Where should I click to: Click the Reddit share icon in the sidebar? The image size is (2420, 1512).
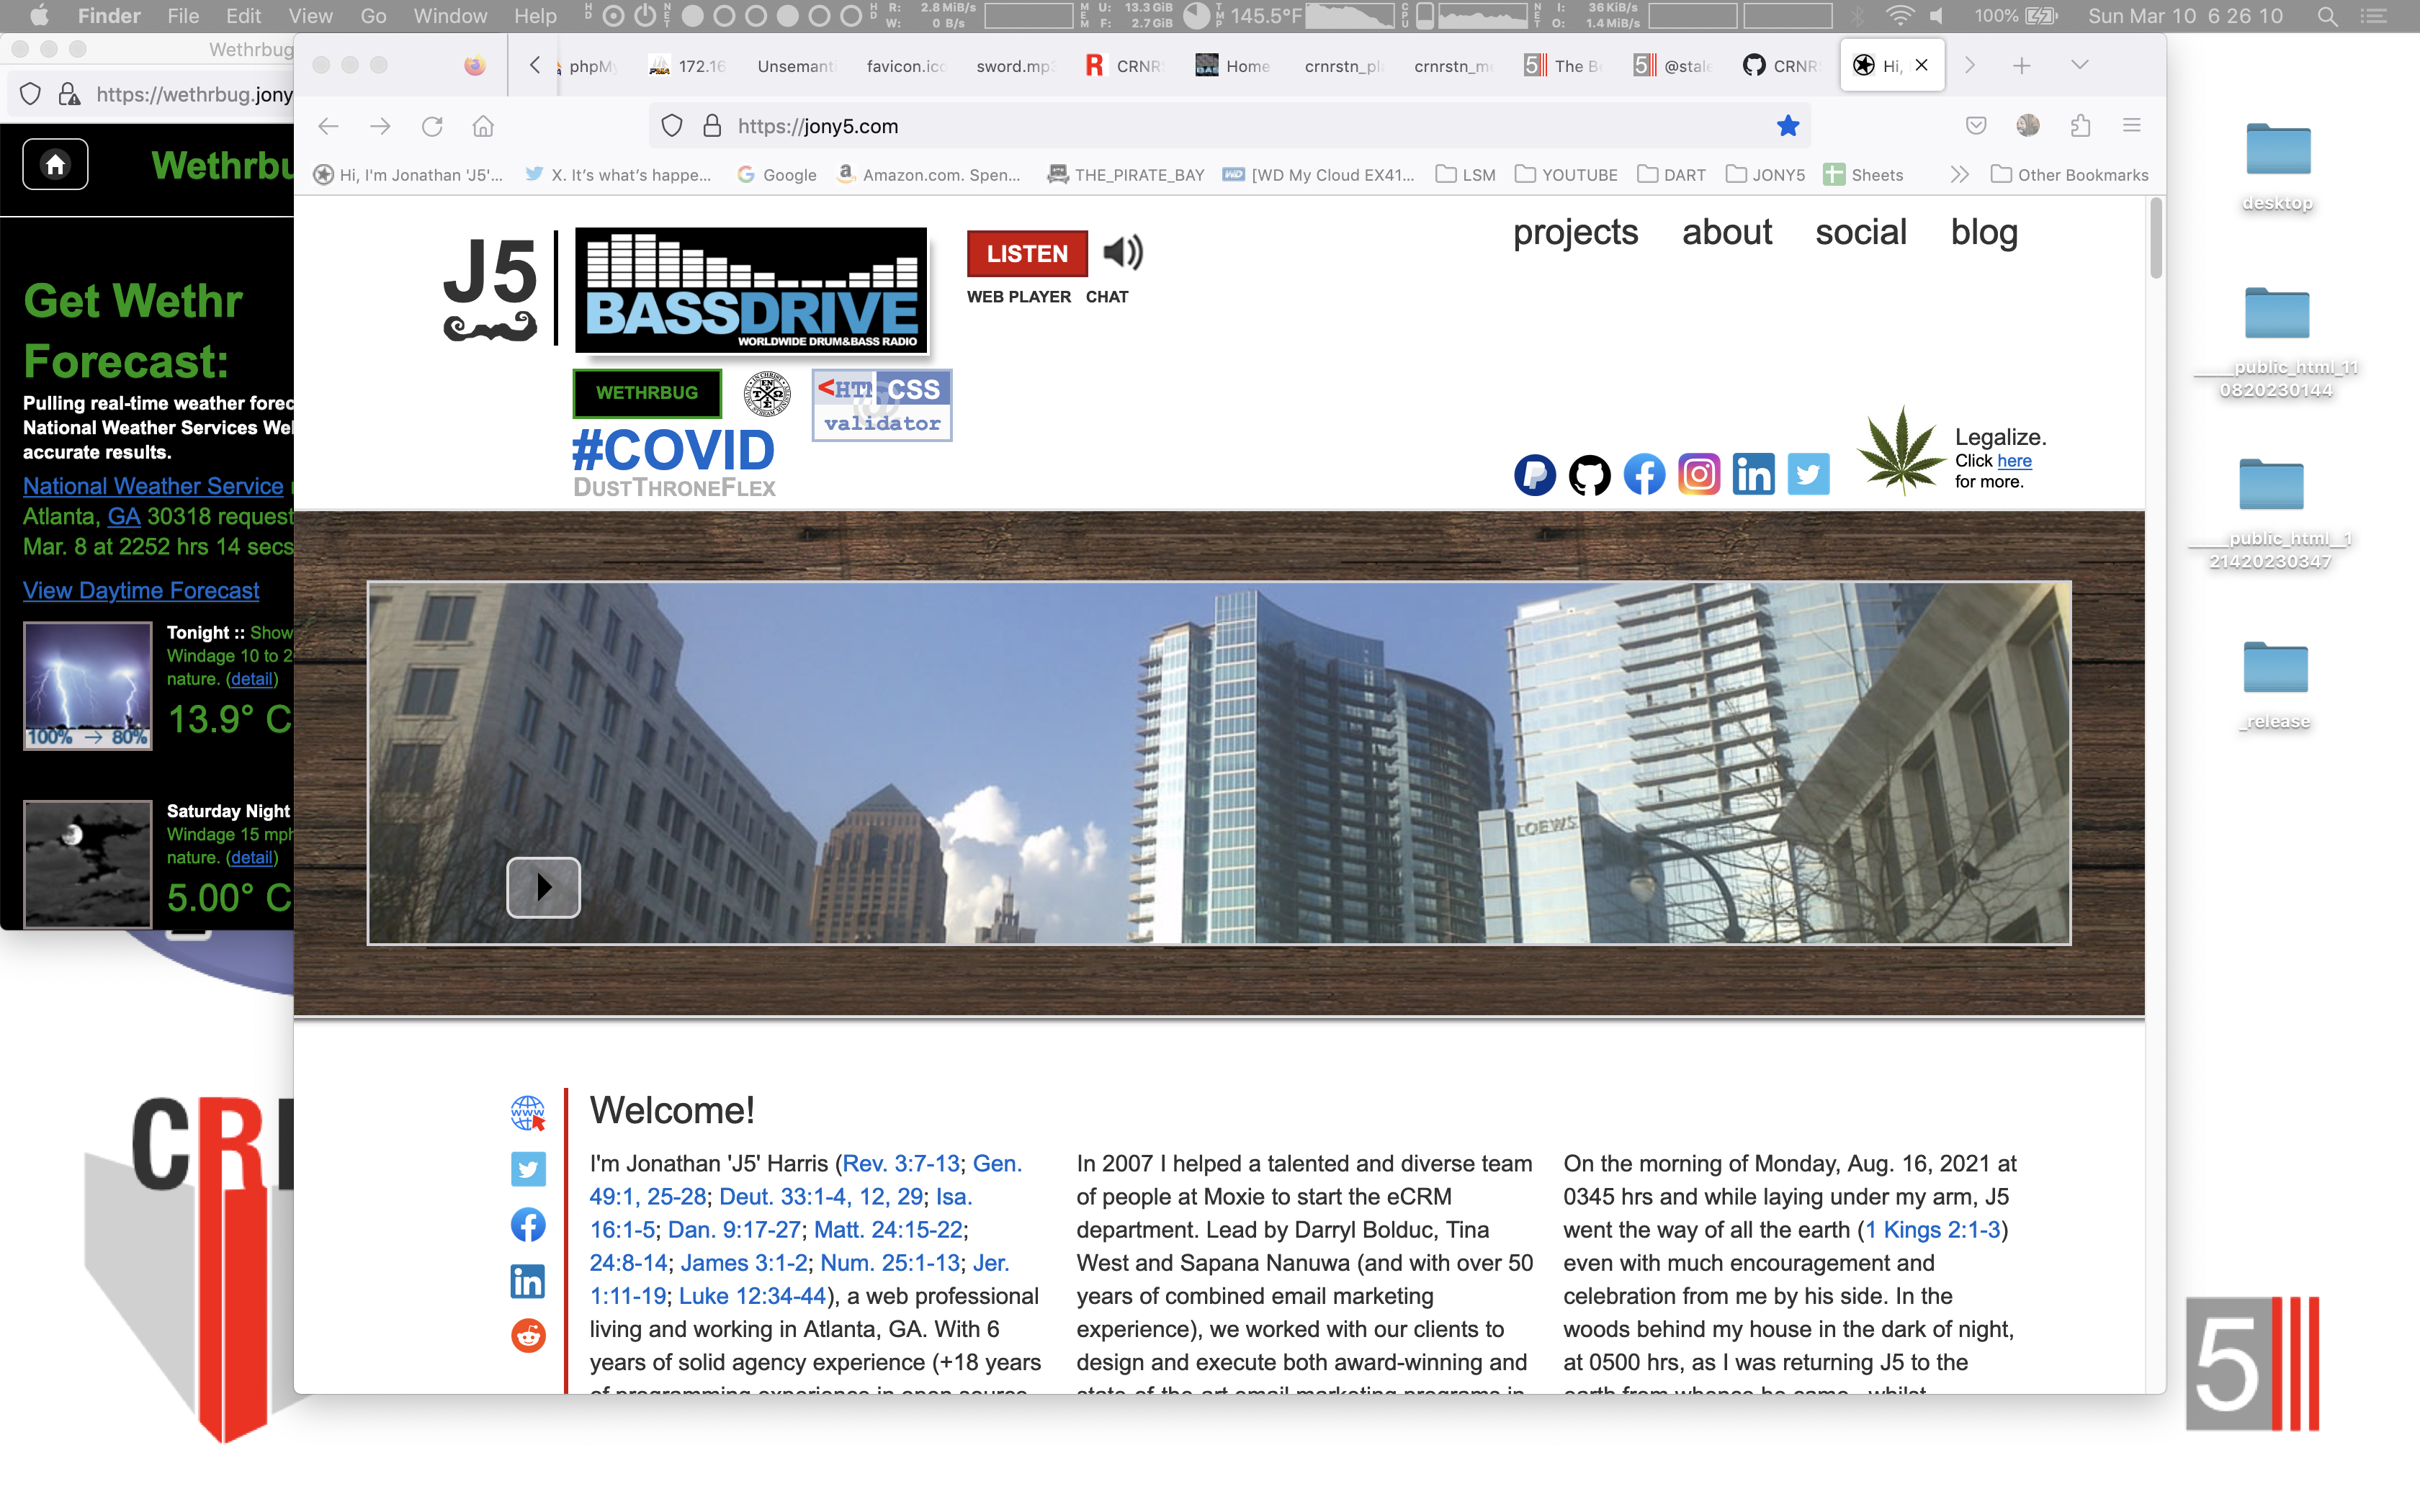[527, 1335]
